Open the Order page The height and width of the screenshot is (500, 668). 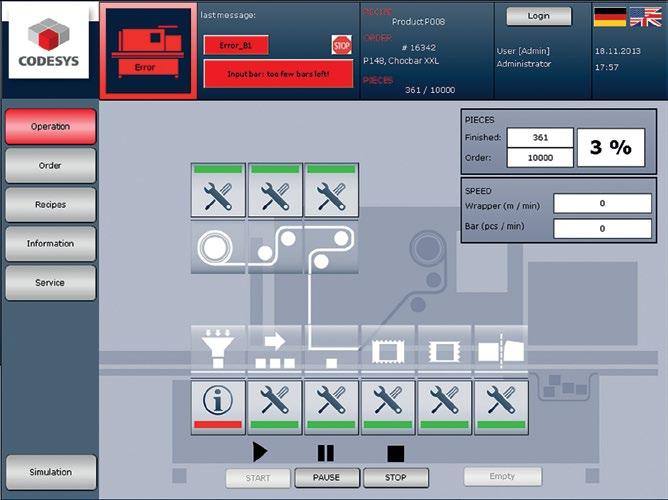[50, 165]
